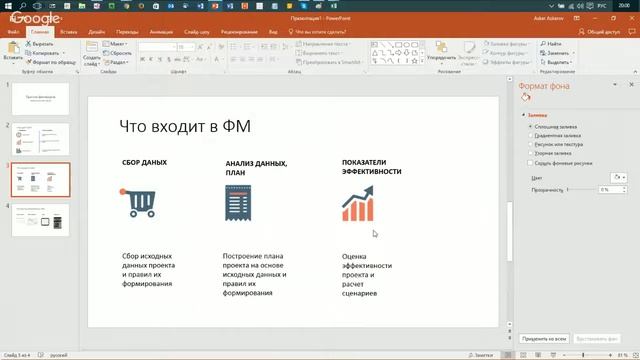The height and width of the screenshot is (360, 640).
Task: Select the rectangle shape in the shapes gallery
Action: (x=398, y=44)
